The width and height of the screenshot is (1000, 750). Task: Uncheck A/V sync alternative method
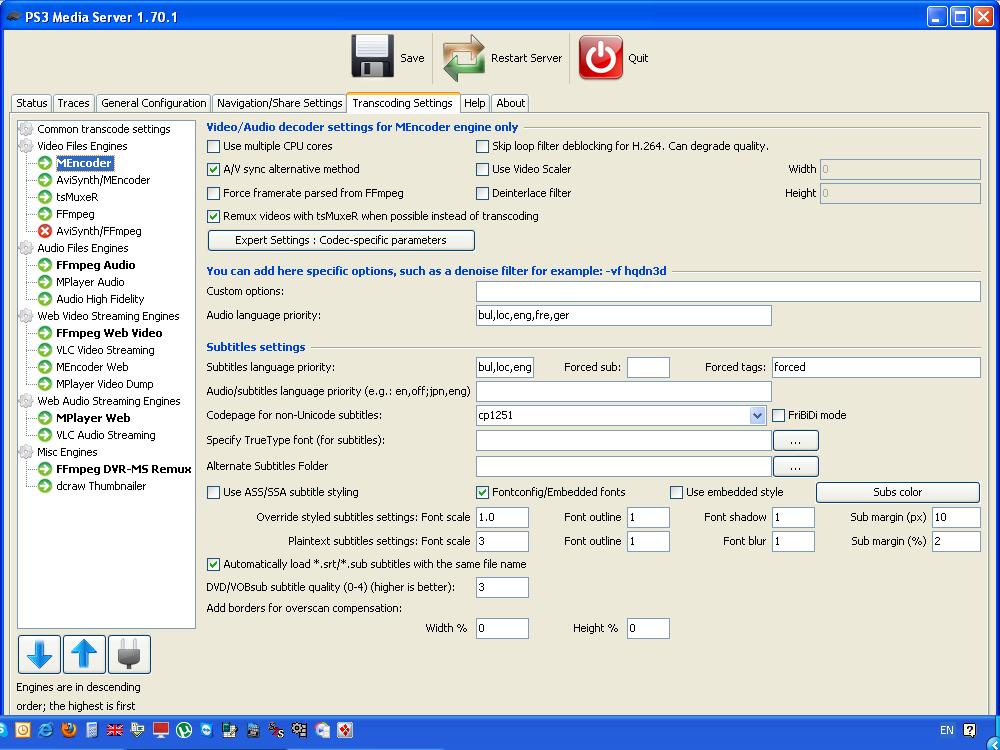click(x=214, y=170)
